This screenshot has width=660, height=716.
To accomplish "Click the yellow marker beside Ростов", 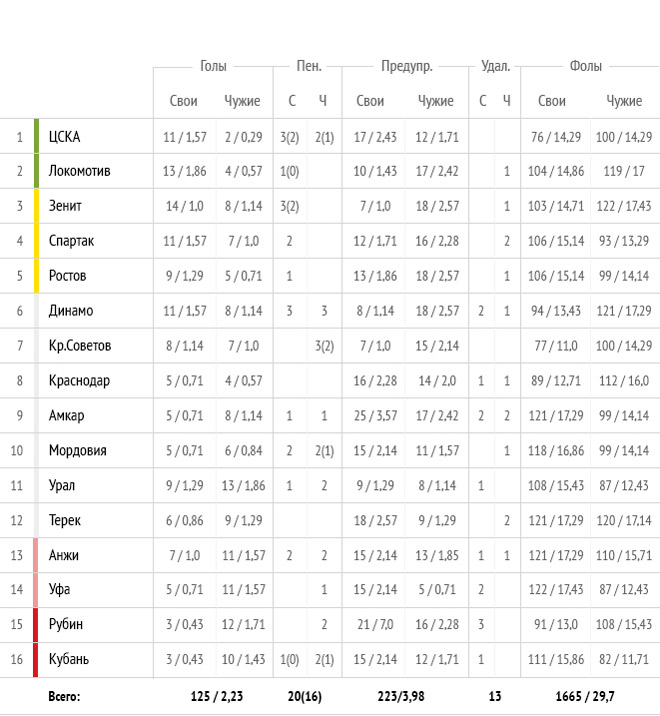I will click(37, 275).
